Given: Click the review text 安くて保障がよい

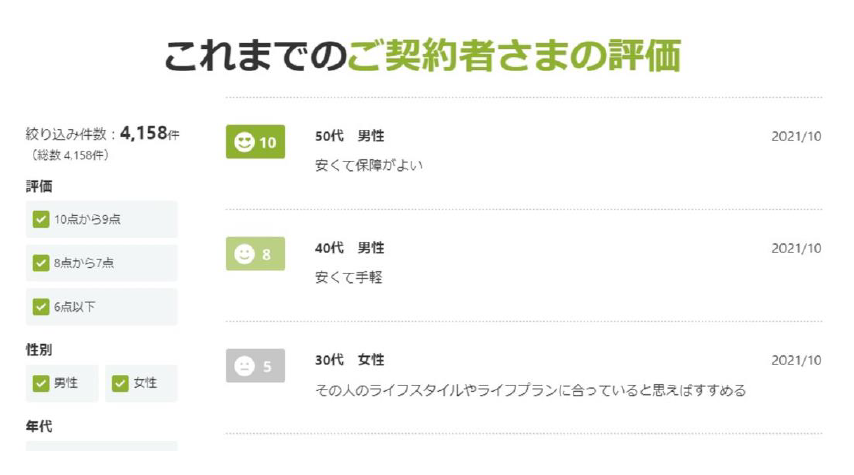Looking at the screenshot, I should coord(368,165).
